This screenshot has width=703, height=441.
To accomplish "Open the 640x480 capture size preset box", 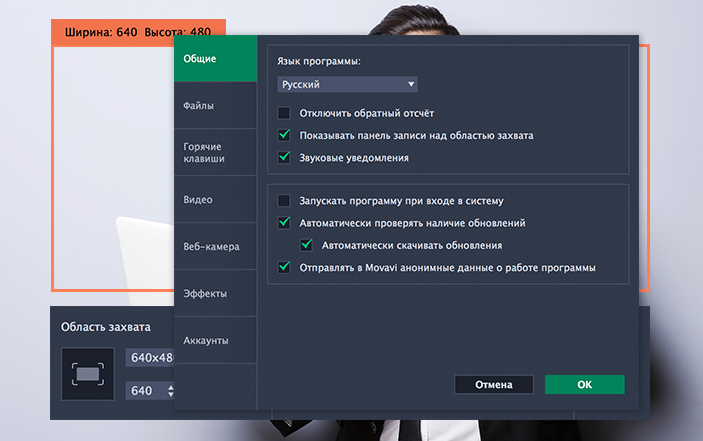I will [x=149, y=358].
